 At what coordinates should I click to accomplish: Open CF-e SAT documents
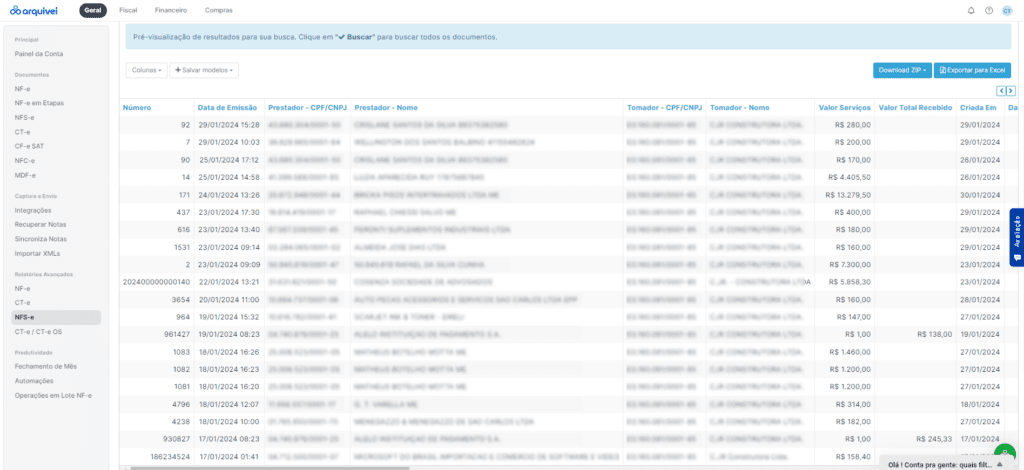pos(28,146)
